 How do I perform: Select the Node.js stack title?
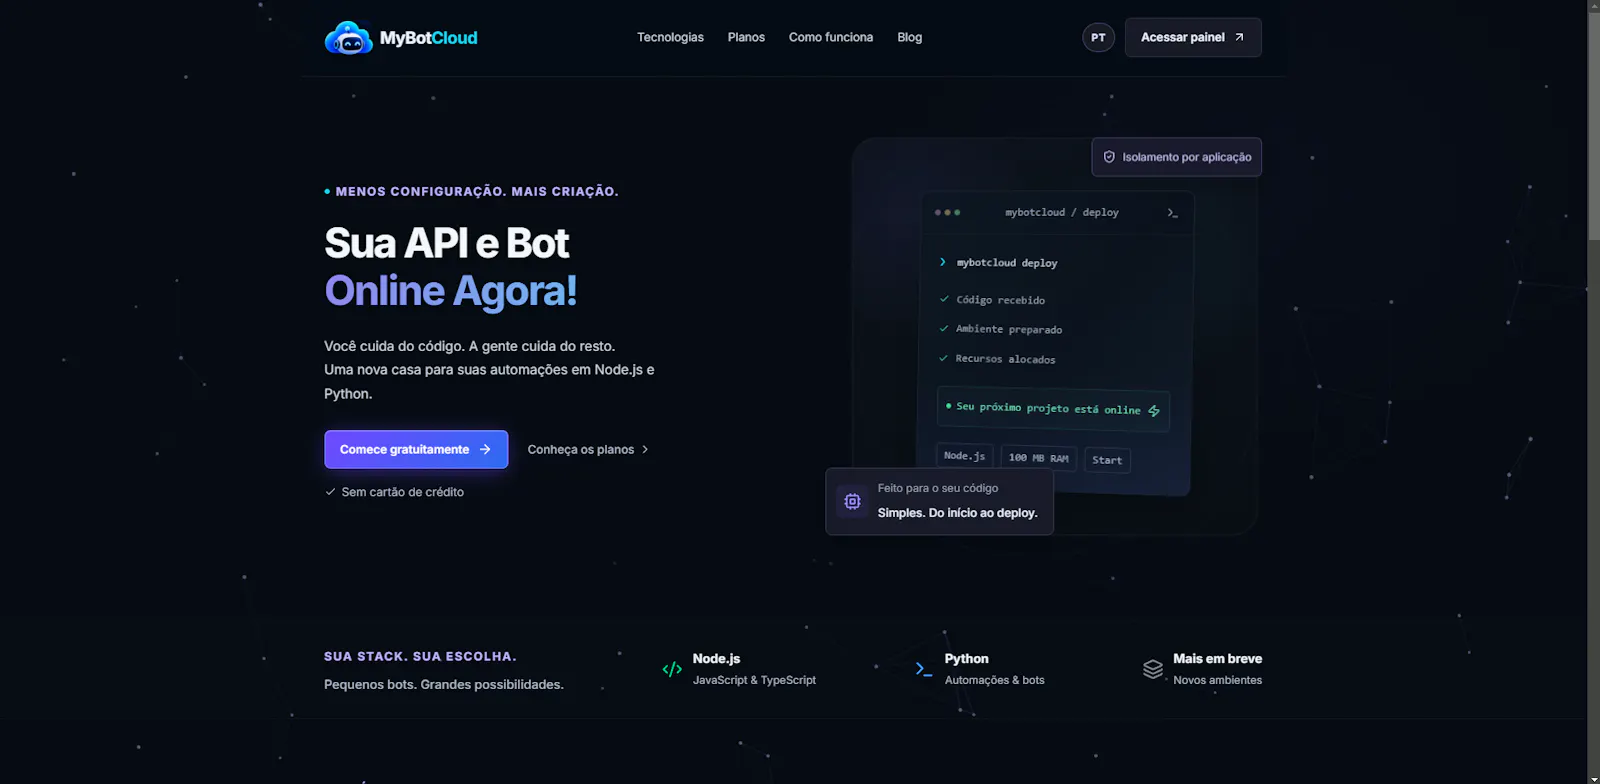[x=716, y=659]
